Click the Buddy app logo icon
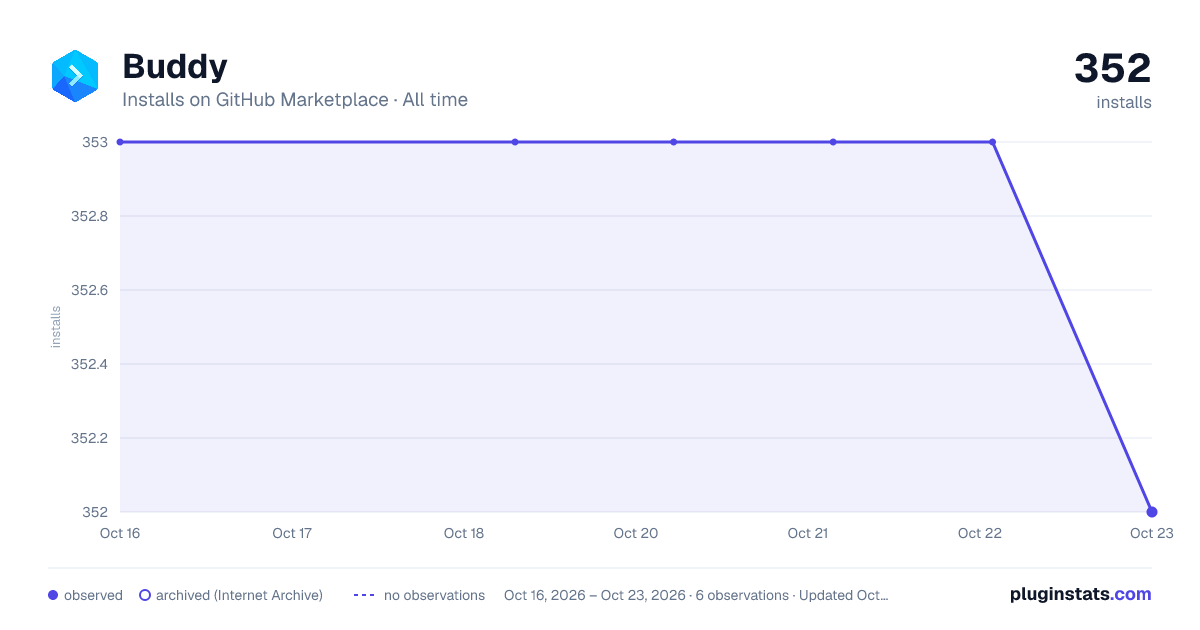The width and height of the screenshot is (1200, 630). pos(75,76)
